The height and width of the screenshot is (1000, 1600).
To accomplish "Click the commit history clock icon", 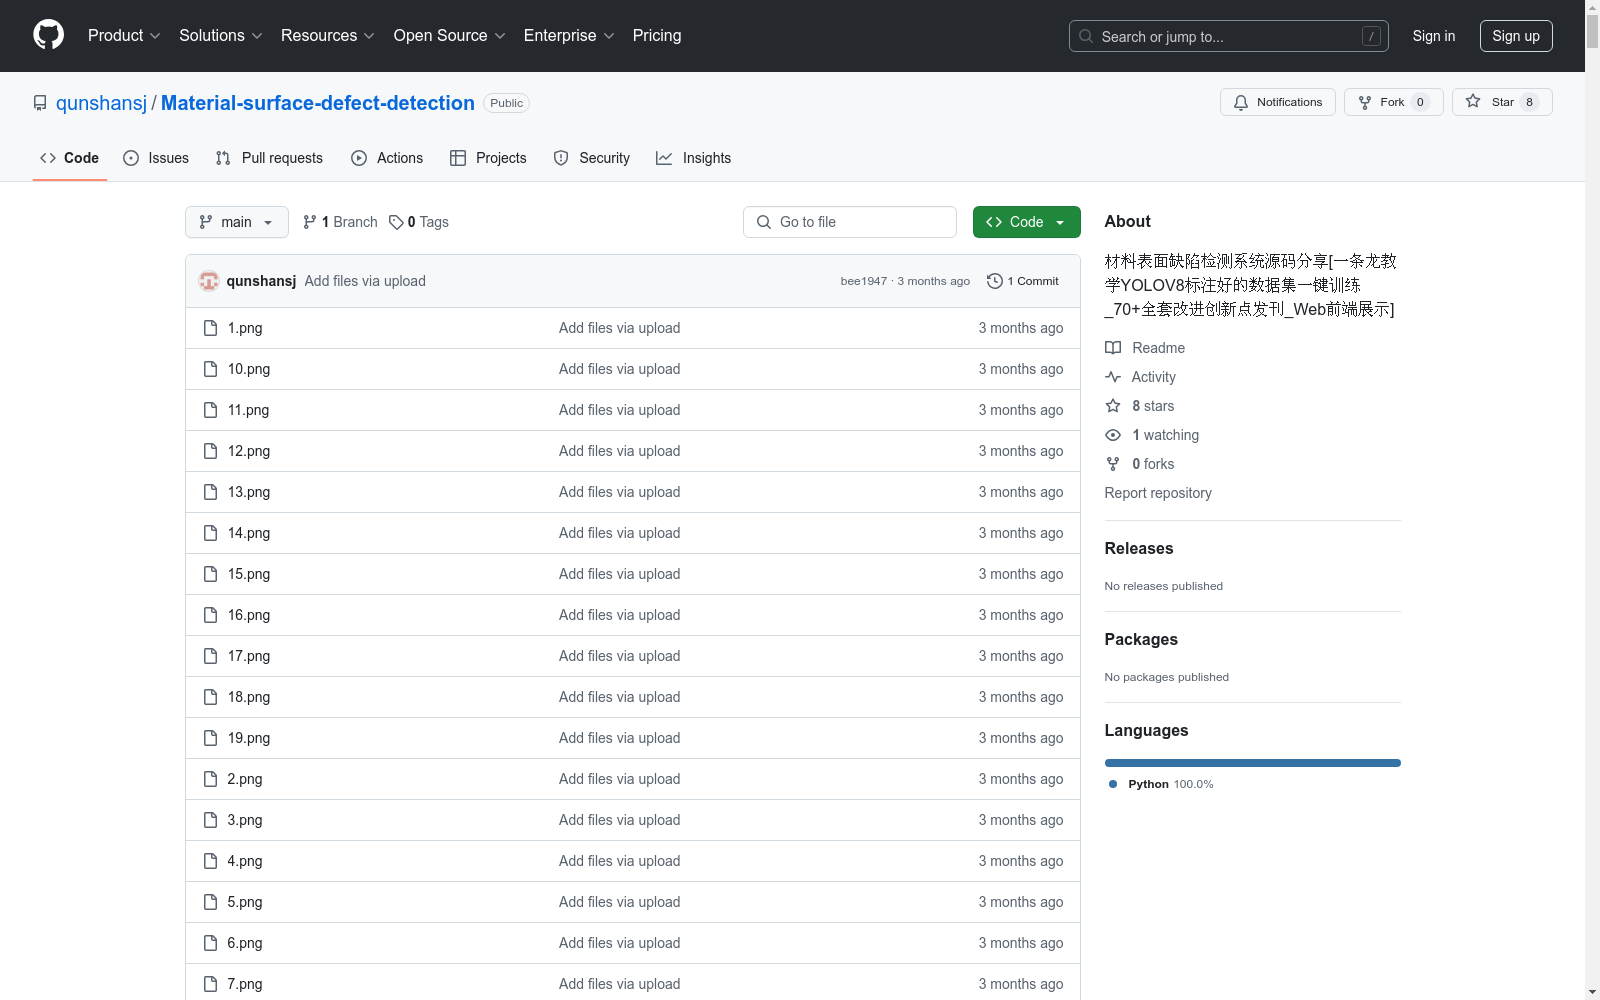I will pyautogui.click(x=994, y=281).
